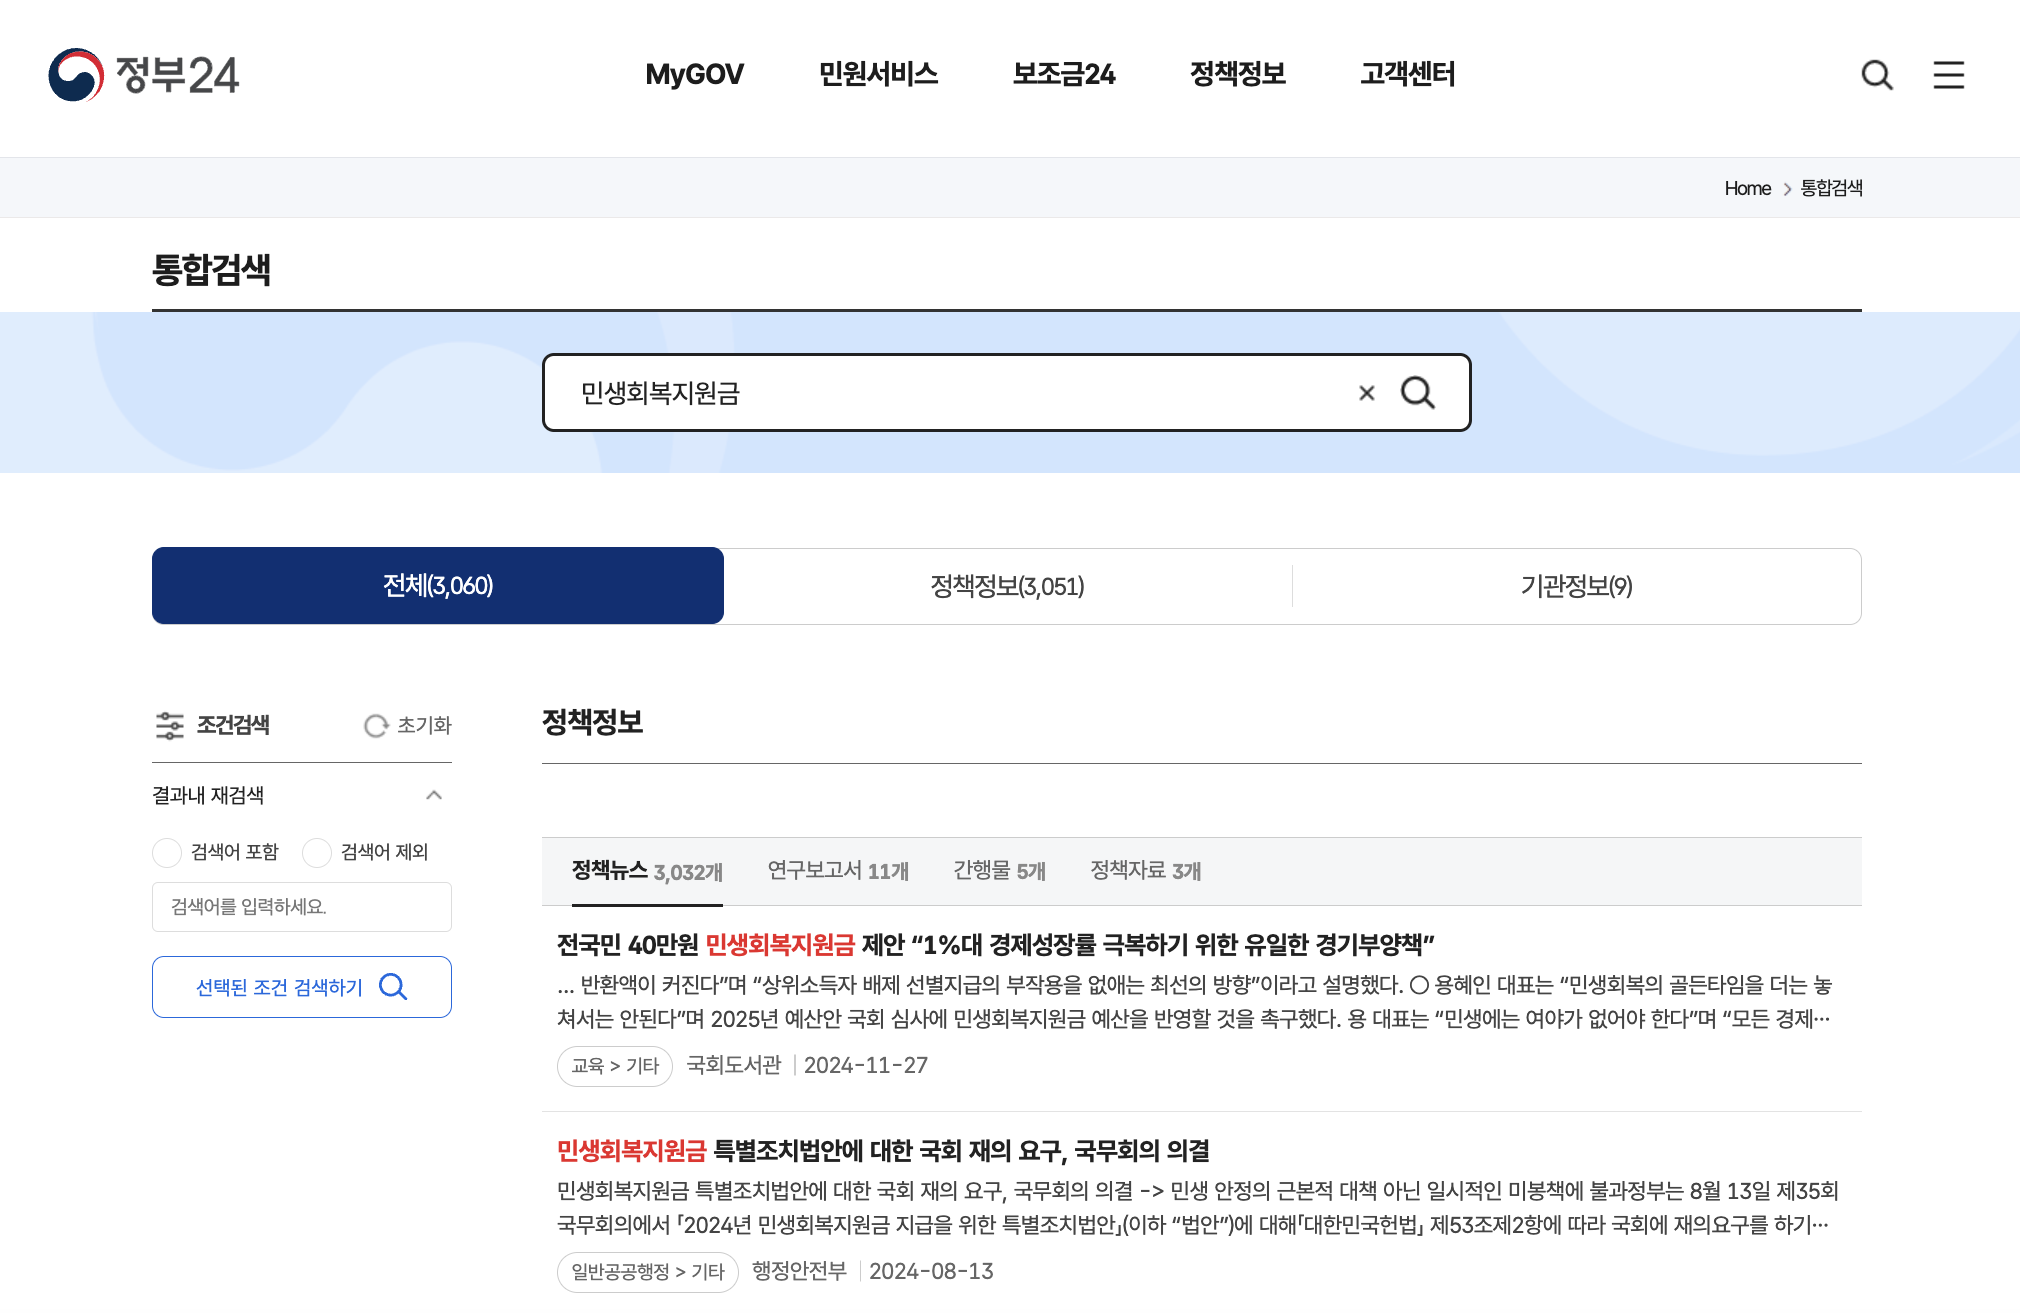The height and width of the screenshot is (1313, 2020).
Task: Open the 고객센터 menu
Action: pos(1407,74)
